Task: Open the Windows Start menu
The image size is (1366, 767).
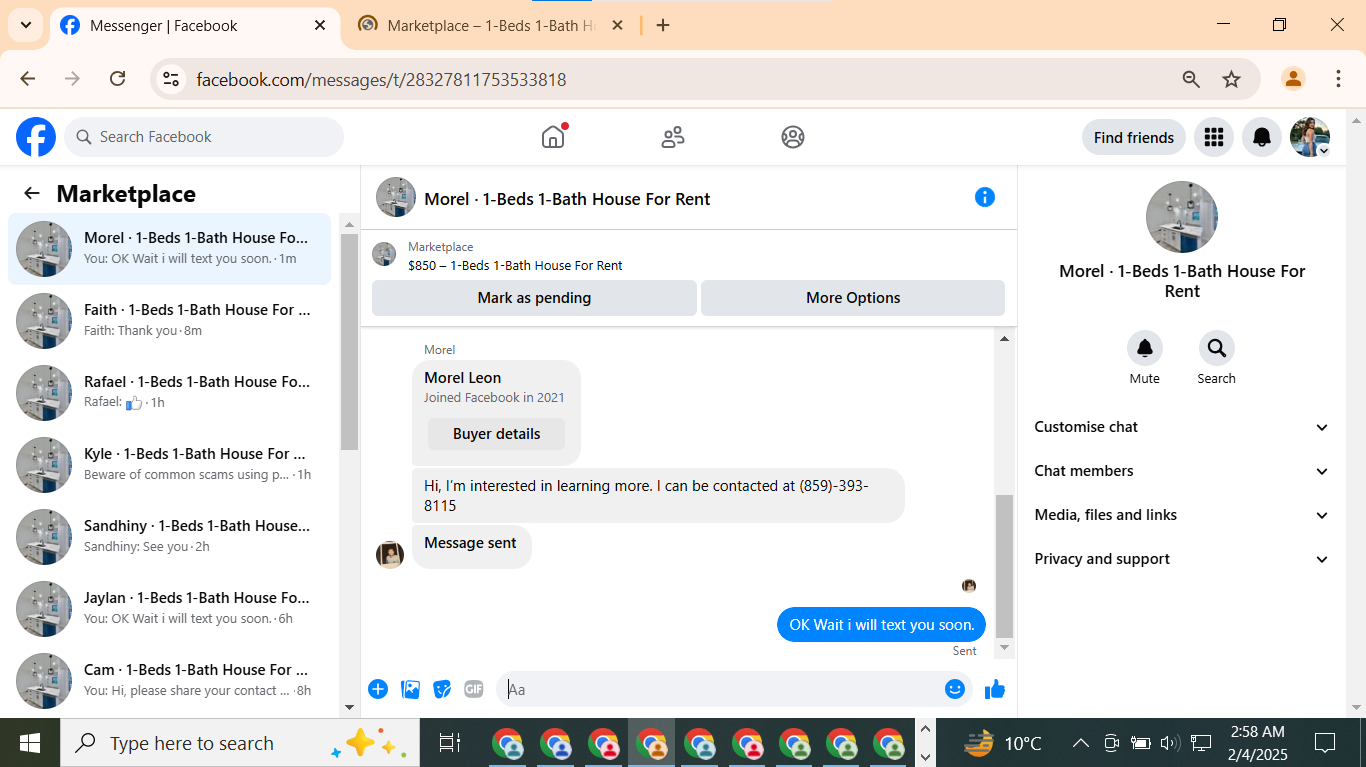Action: tap(30, 743)
